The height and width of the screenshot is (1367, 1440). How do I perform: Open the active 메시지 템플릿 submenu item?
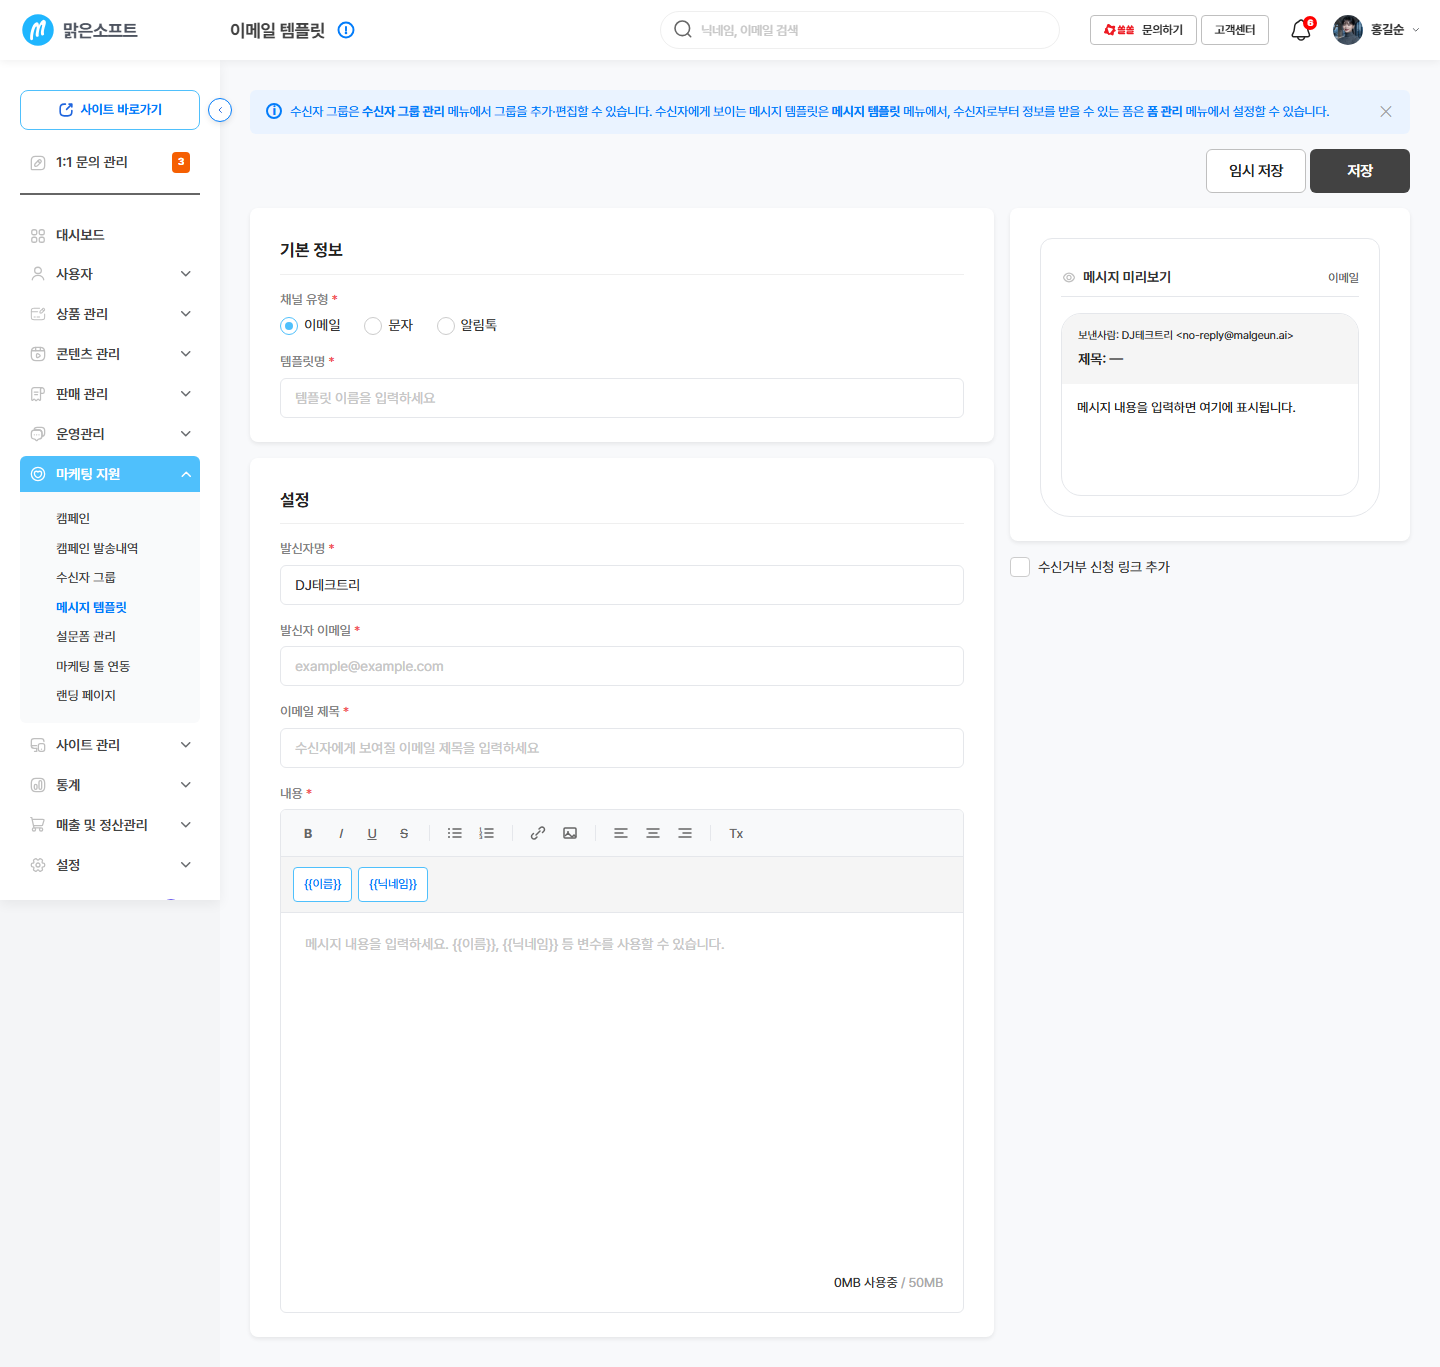coord(91,607)
